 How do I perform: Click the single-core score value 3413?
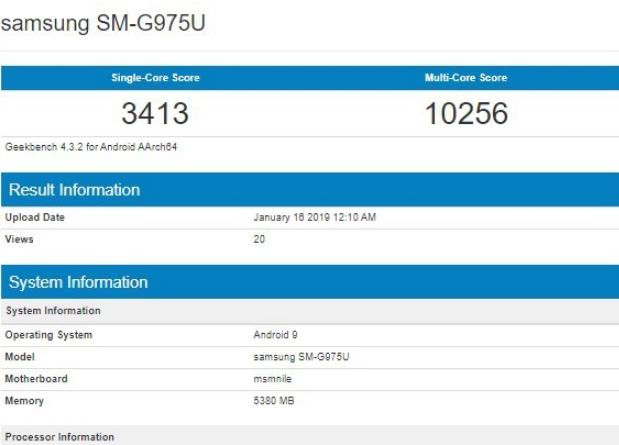[x=155, y=113]
